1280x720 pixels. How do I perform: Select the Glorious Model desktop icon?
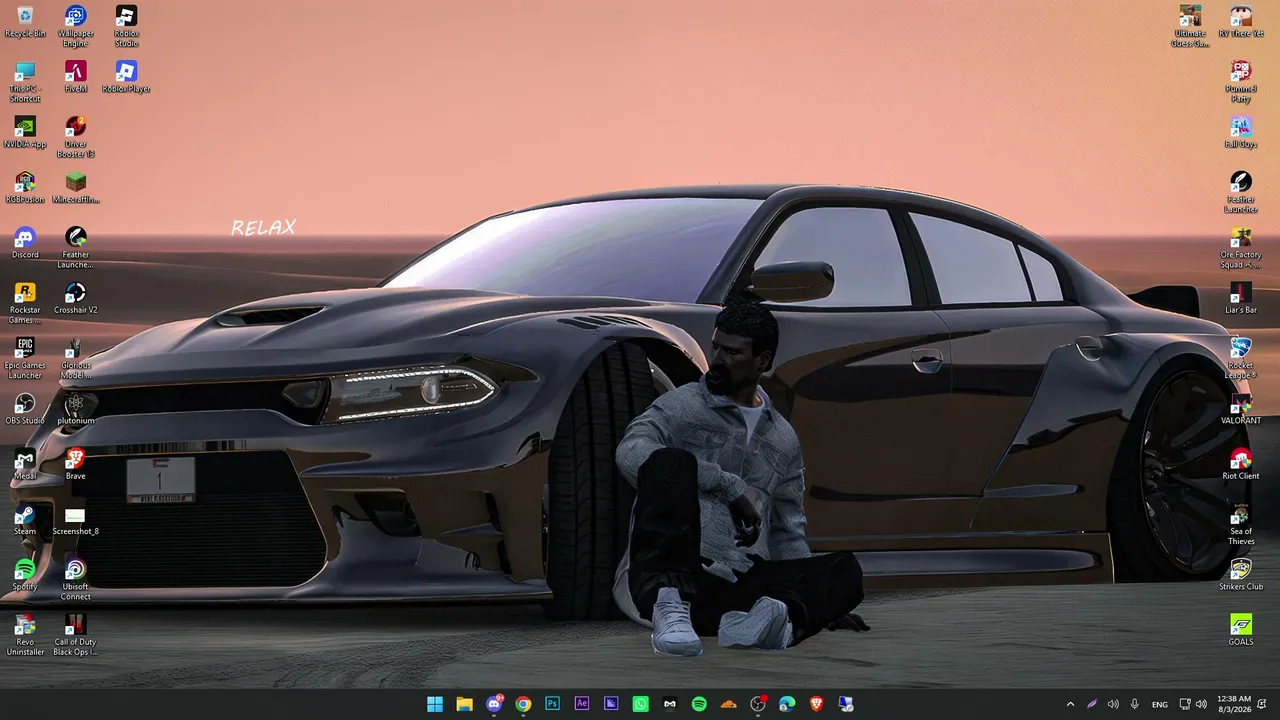click(x=76, y=358)
